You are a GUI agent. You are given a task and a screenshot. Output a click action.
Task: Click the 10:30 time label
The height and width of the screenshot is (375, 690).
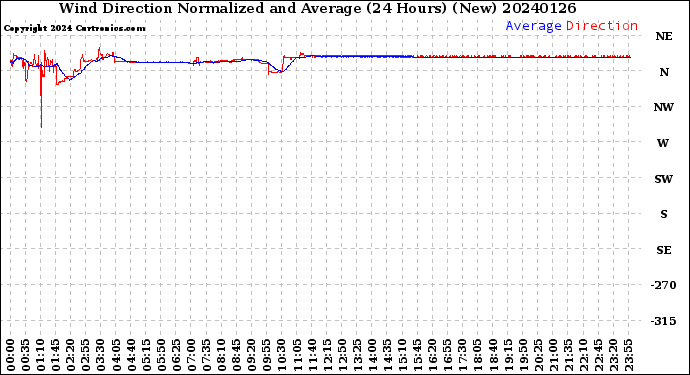click(x=282, y=355)
